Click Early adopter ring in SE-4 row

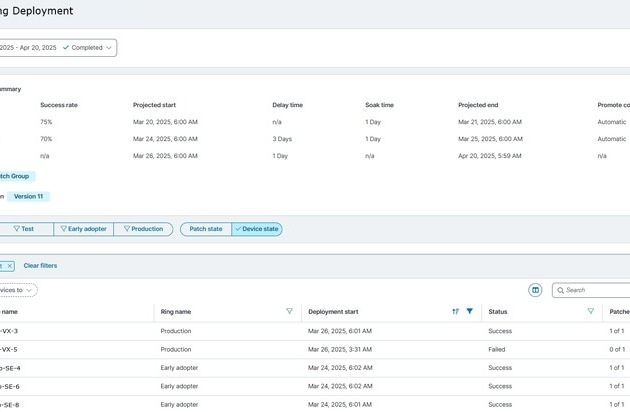179,368
